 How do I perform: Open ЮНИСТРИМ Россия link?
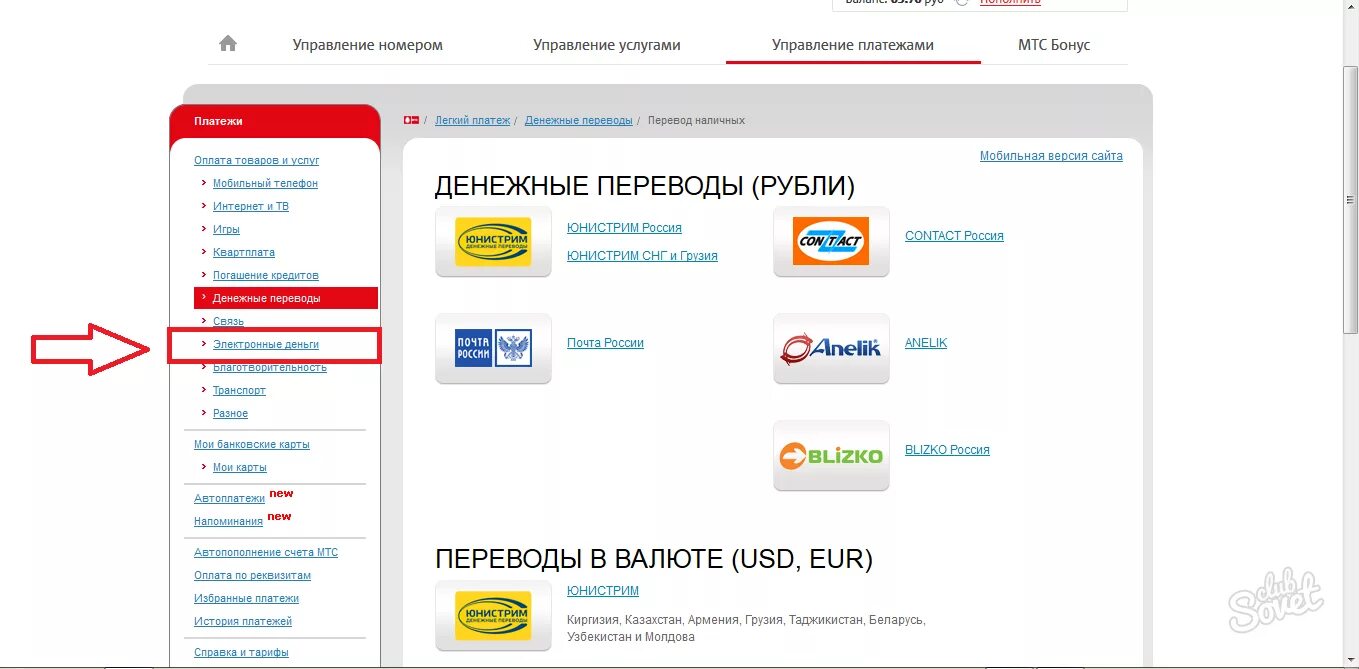coord(624,228)
